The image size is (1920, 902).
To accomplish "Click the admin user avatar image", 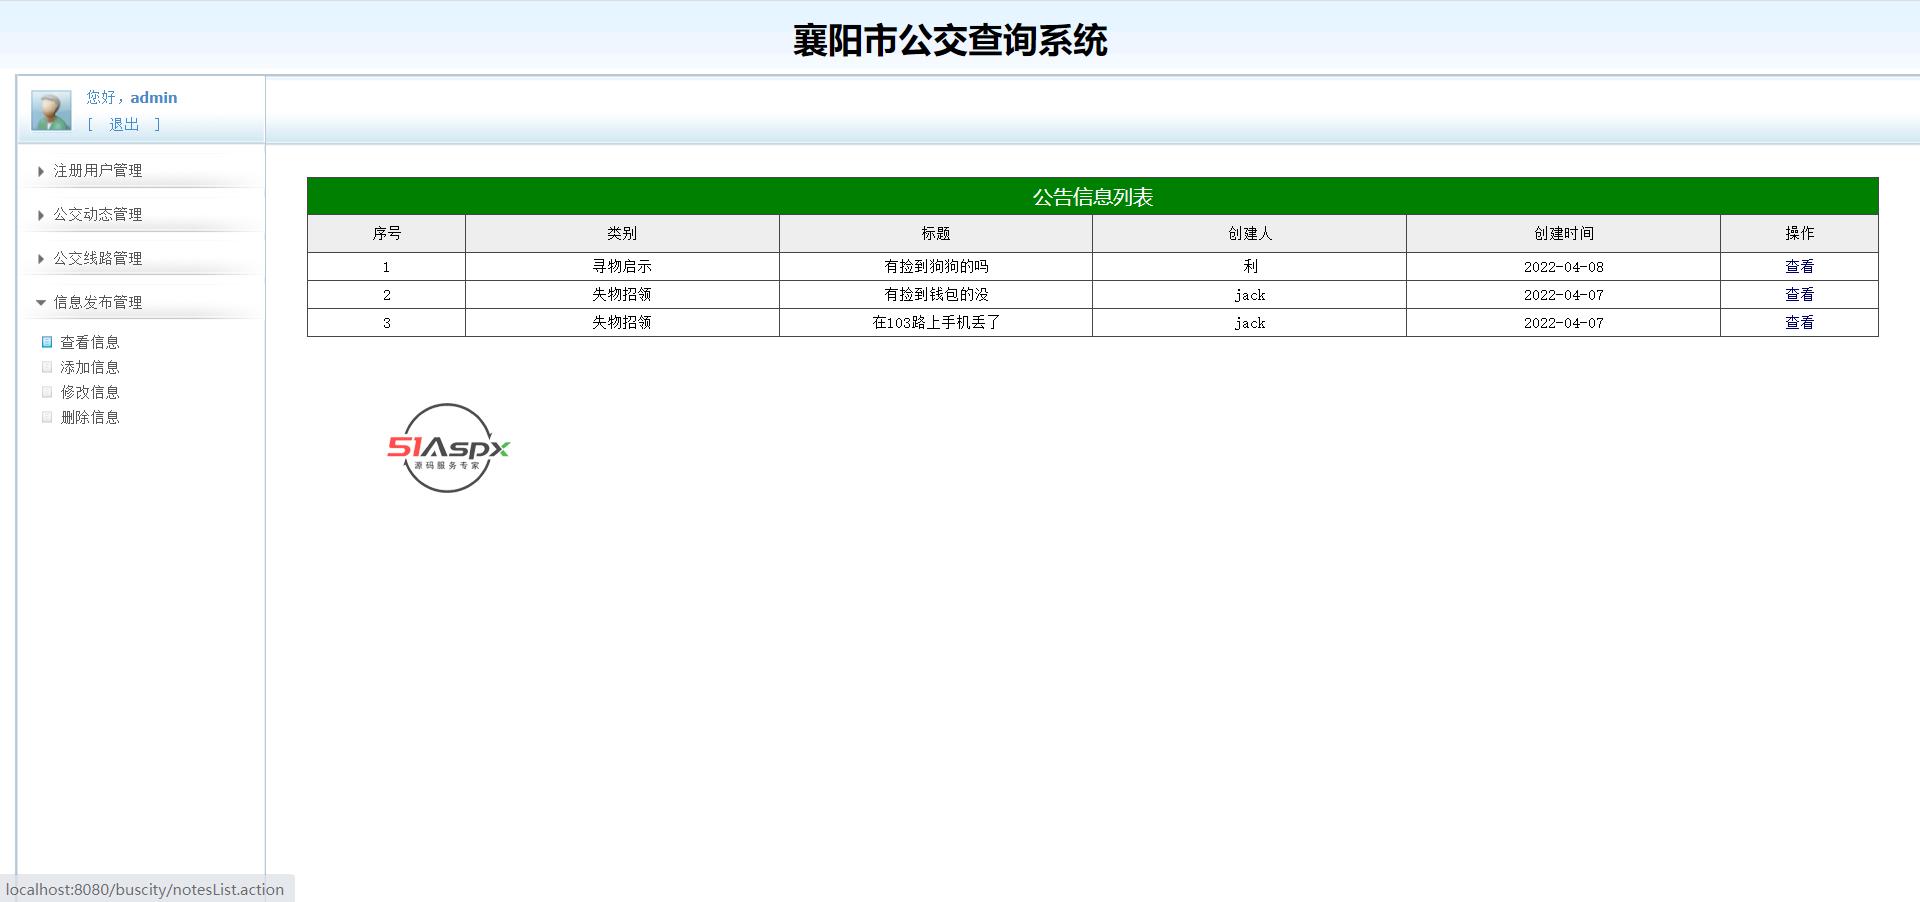I will click(51, 111).
